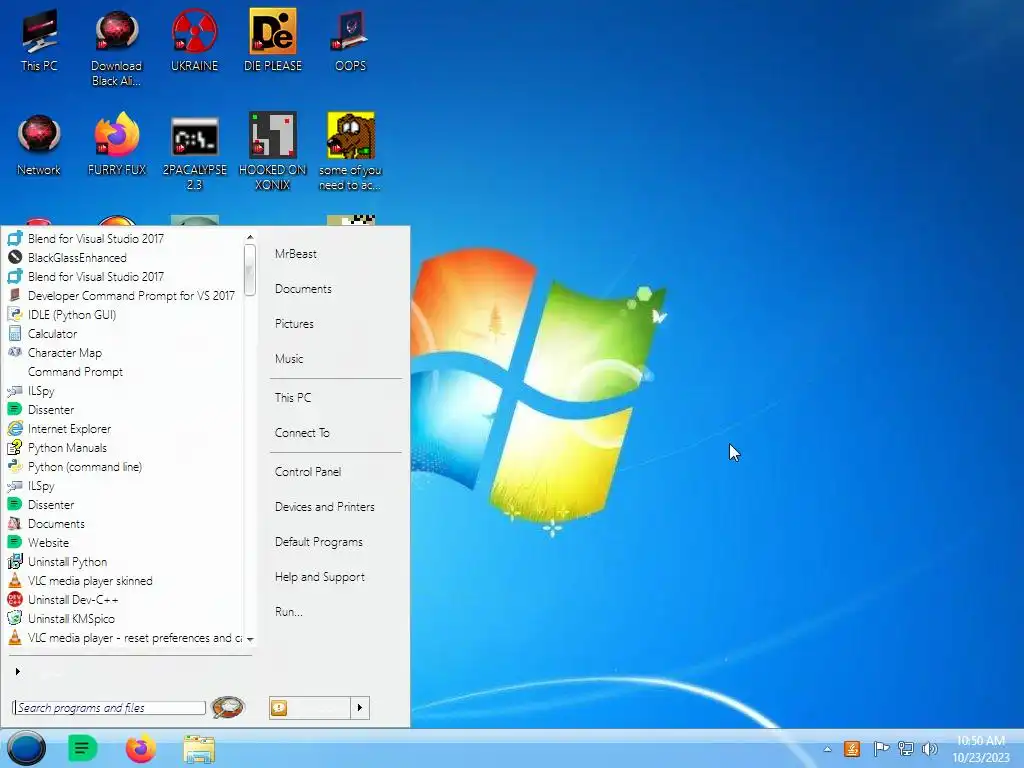Launch IDLE (Python GUI)

pos(72,315)
